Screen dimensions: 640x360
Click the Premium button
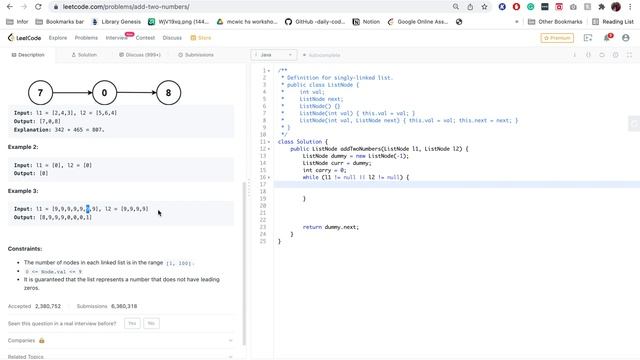pyautogui.click(x=557, y=38)
